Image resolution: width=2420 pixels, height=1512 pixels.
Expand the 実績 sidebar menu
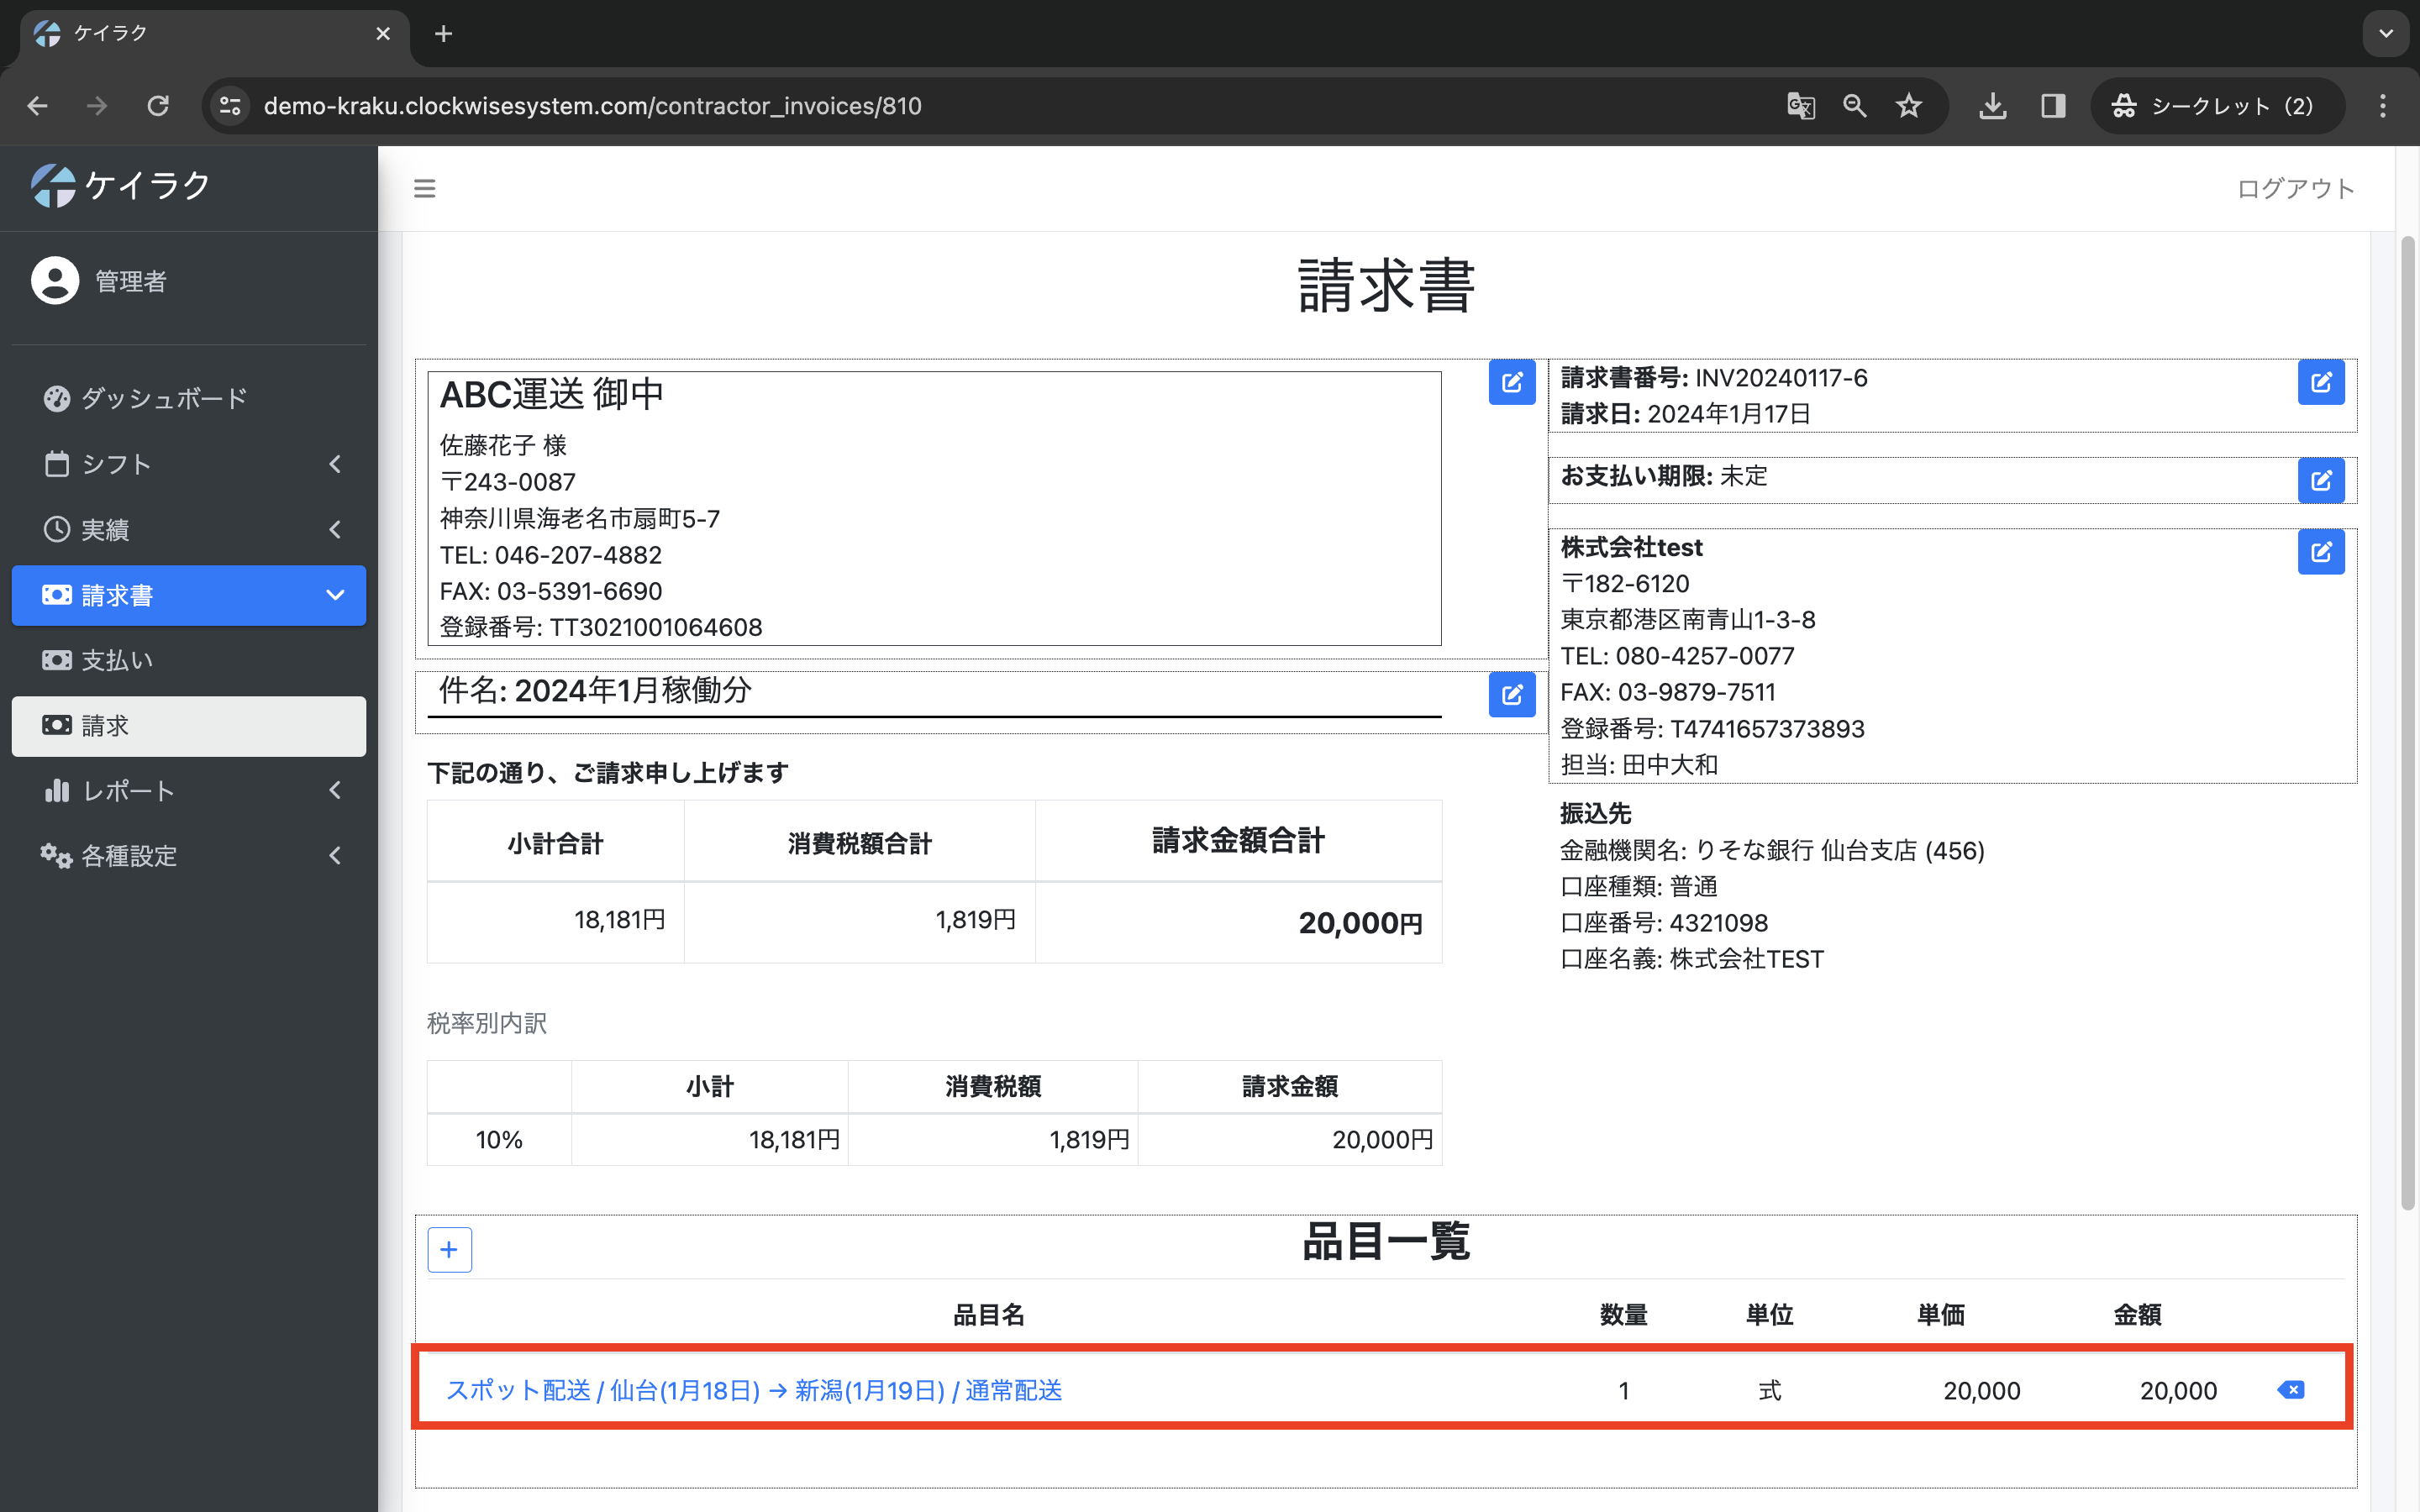point(189,529)
